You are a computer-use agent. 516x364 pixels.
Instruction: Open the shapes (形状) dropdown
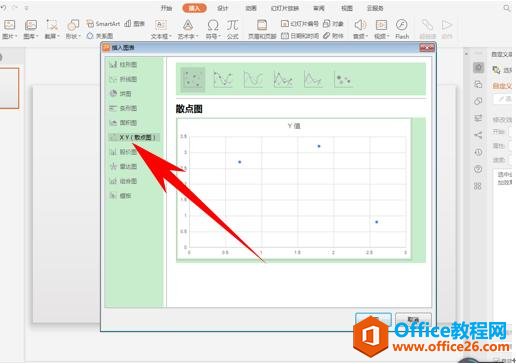(x=73, y=29)
